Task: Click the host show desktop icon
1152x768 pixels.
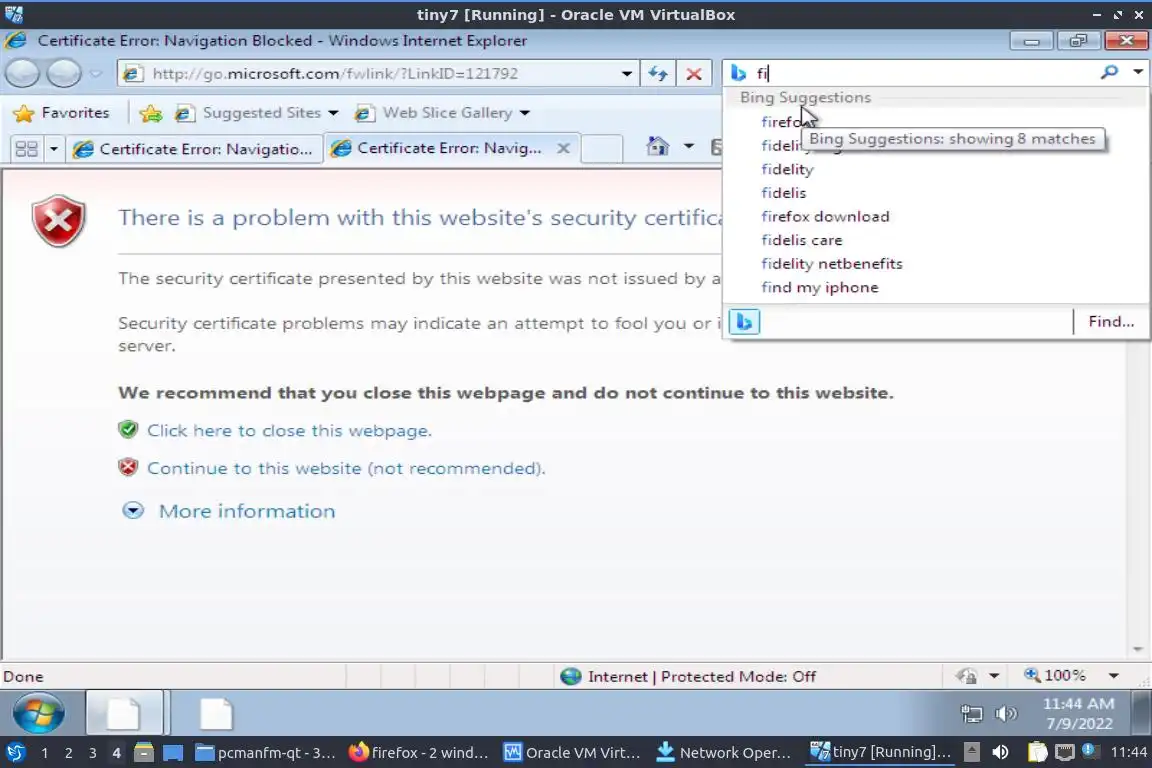Action: coord(173,752)
